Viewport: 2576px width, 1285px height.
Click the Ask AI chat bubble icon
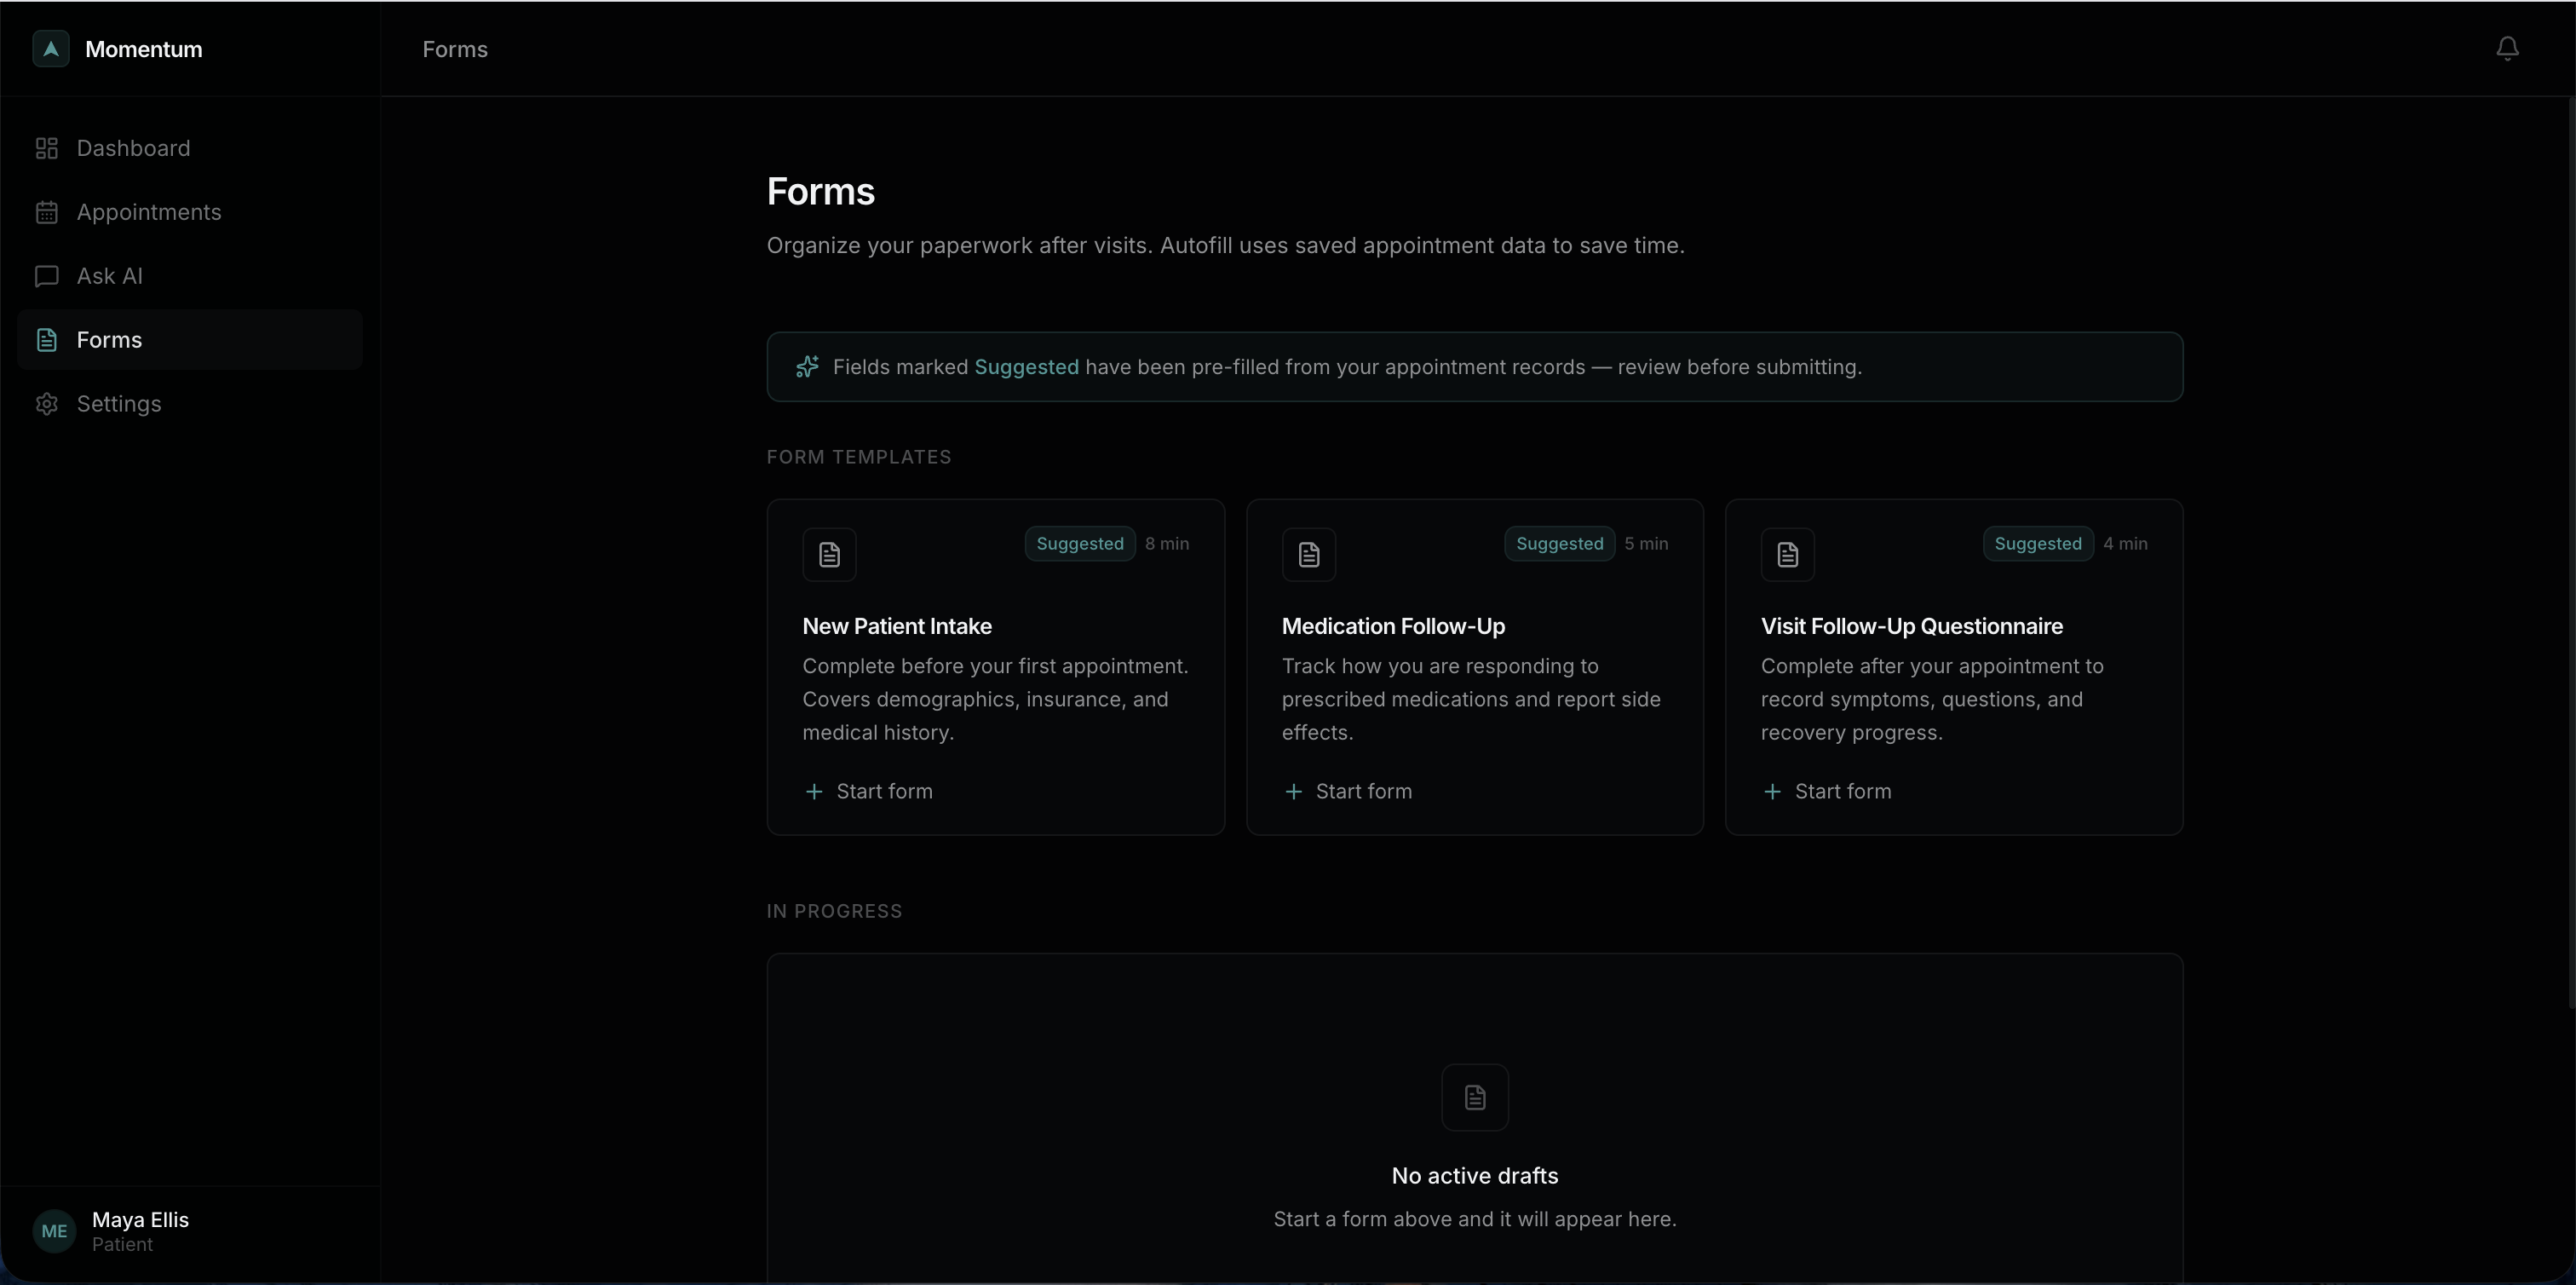click(x=47, y=276)
